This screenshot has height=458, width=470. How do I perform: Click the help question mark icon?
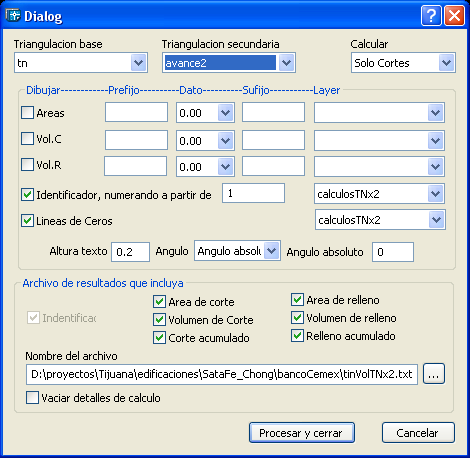[x=431, y=15]
